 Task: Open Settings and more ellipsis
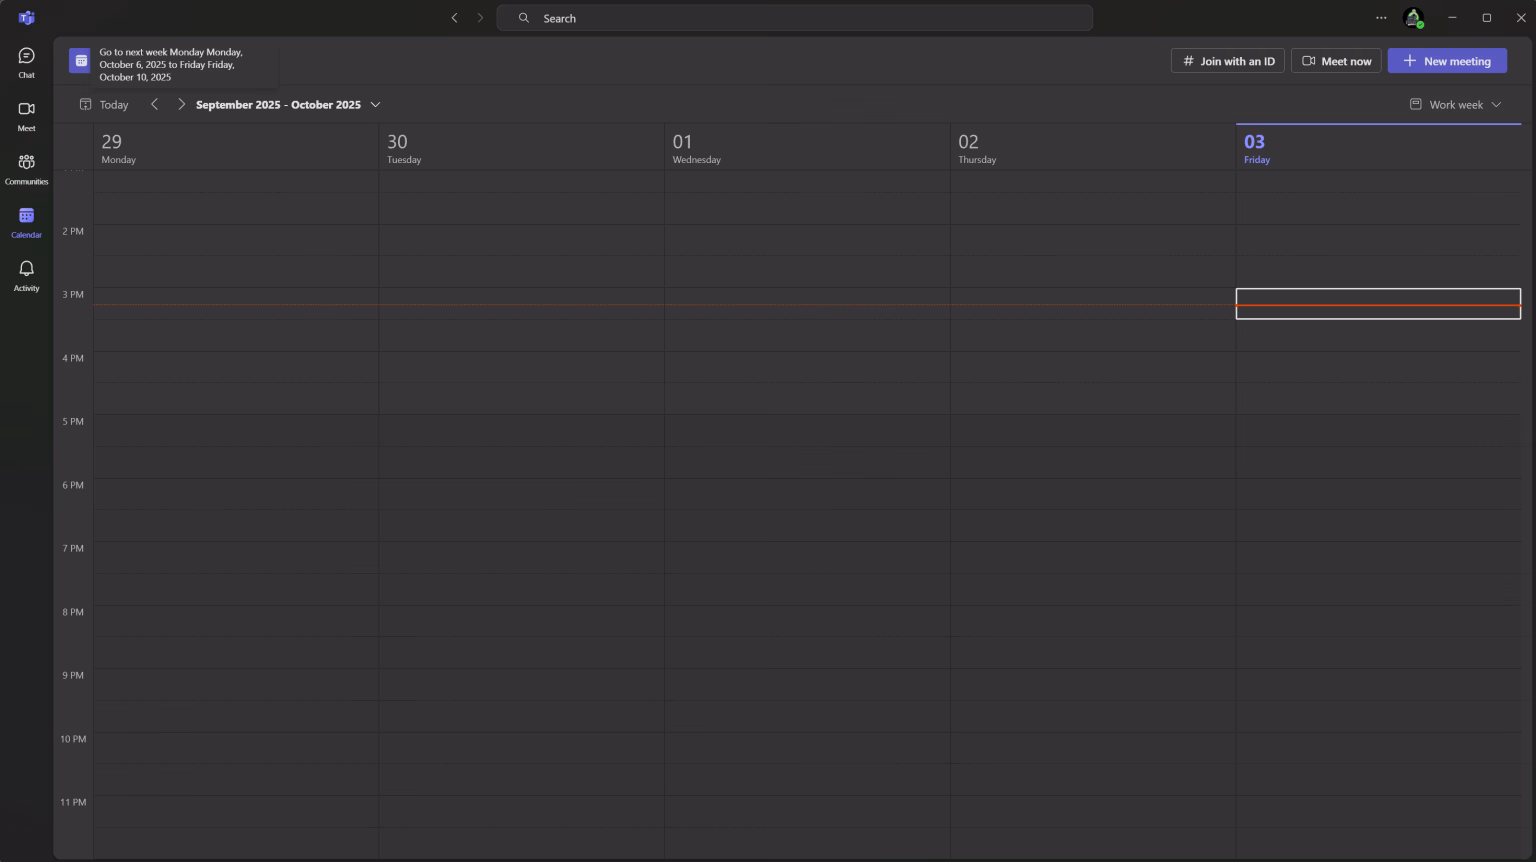click(x=1381, y=18)
